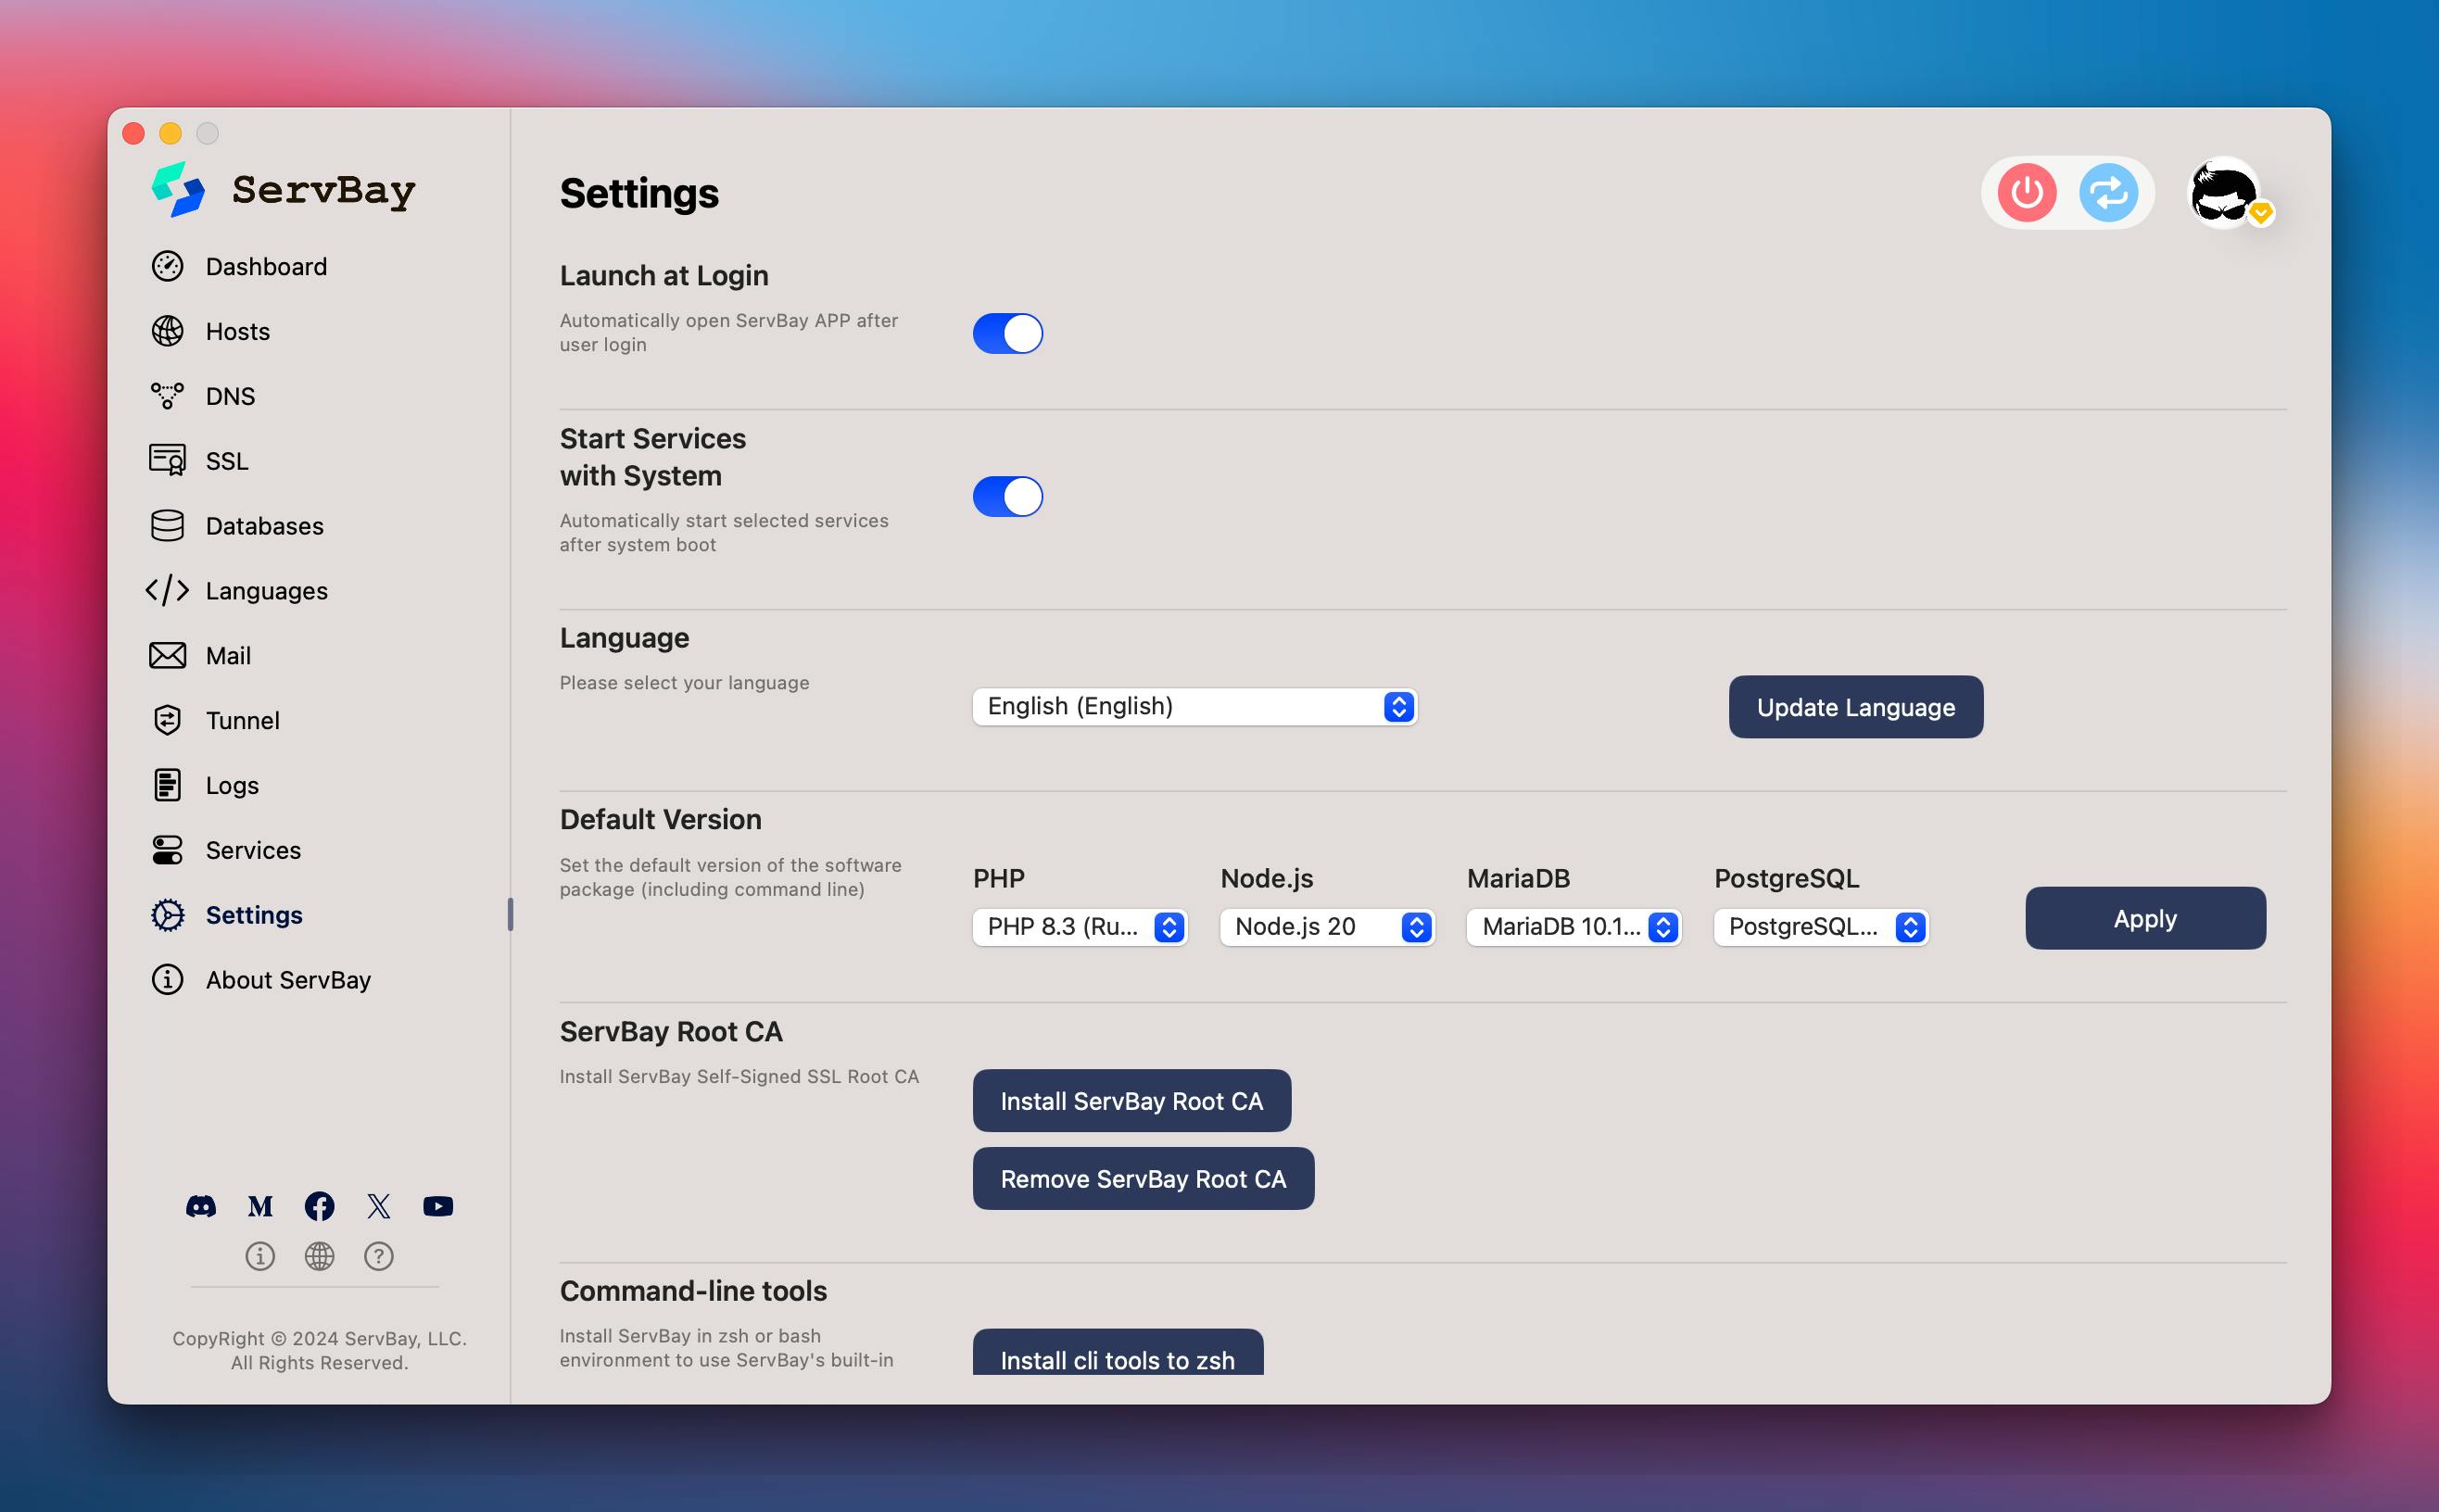
Task: Open the YouTube link icon
Action: pyautogui.click(x=438, y=1206)
